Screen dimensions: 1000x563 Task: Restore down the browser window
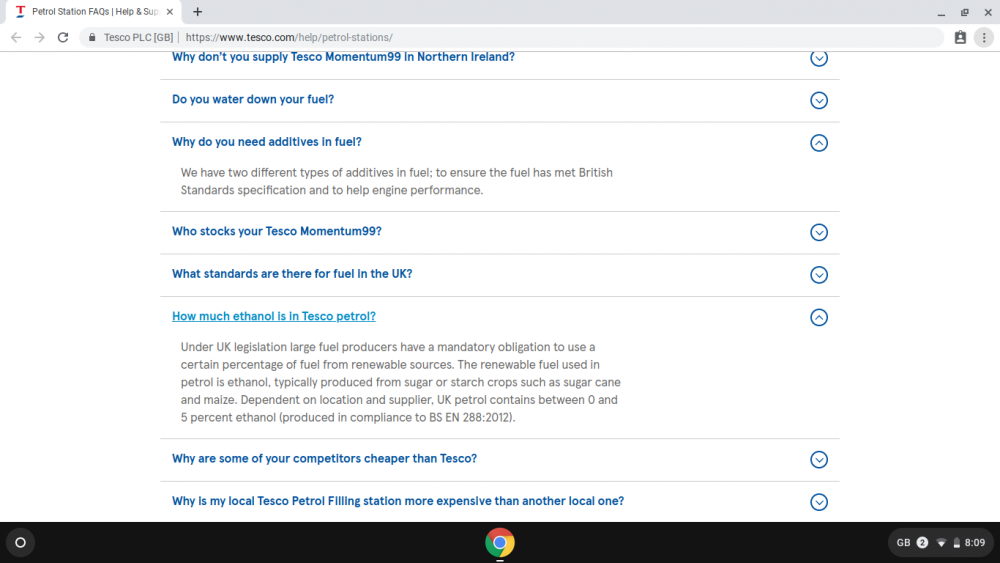964,12
